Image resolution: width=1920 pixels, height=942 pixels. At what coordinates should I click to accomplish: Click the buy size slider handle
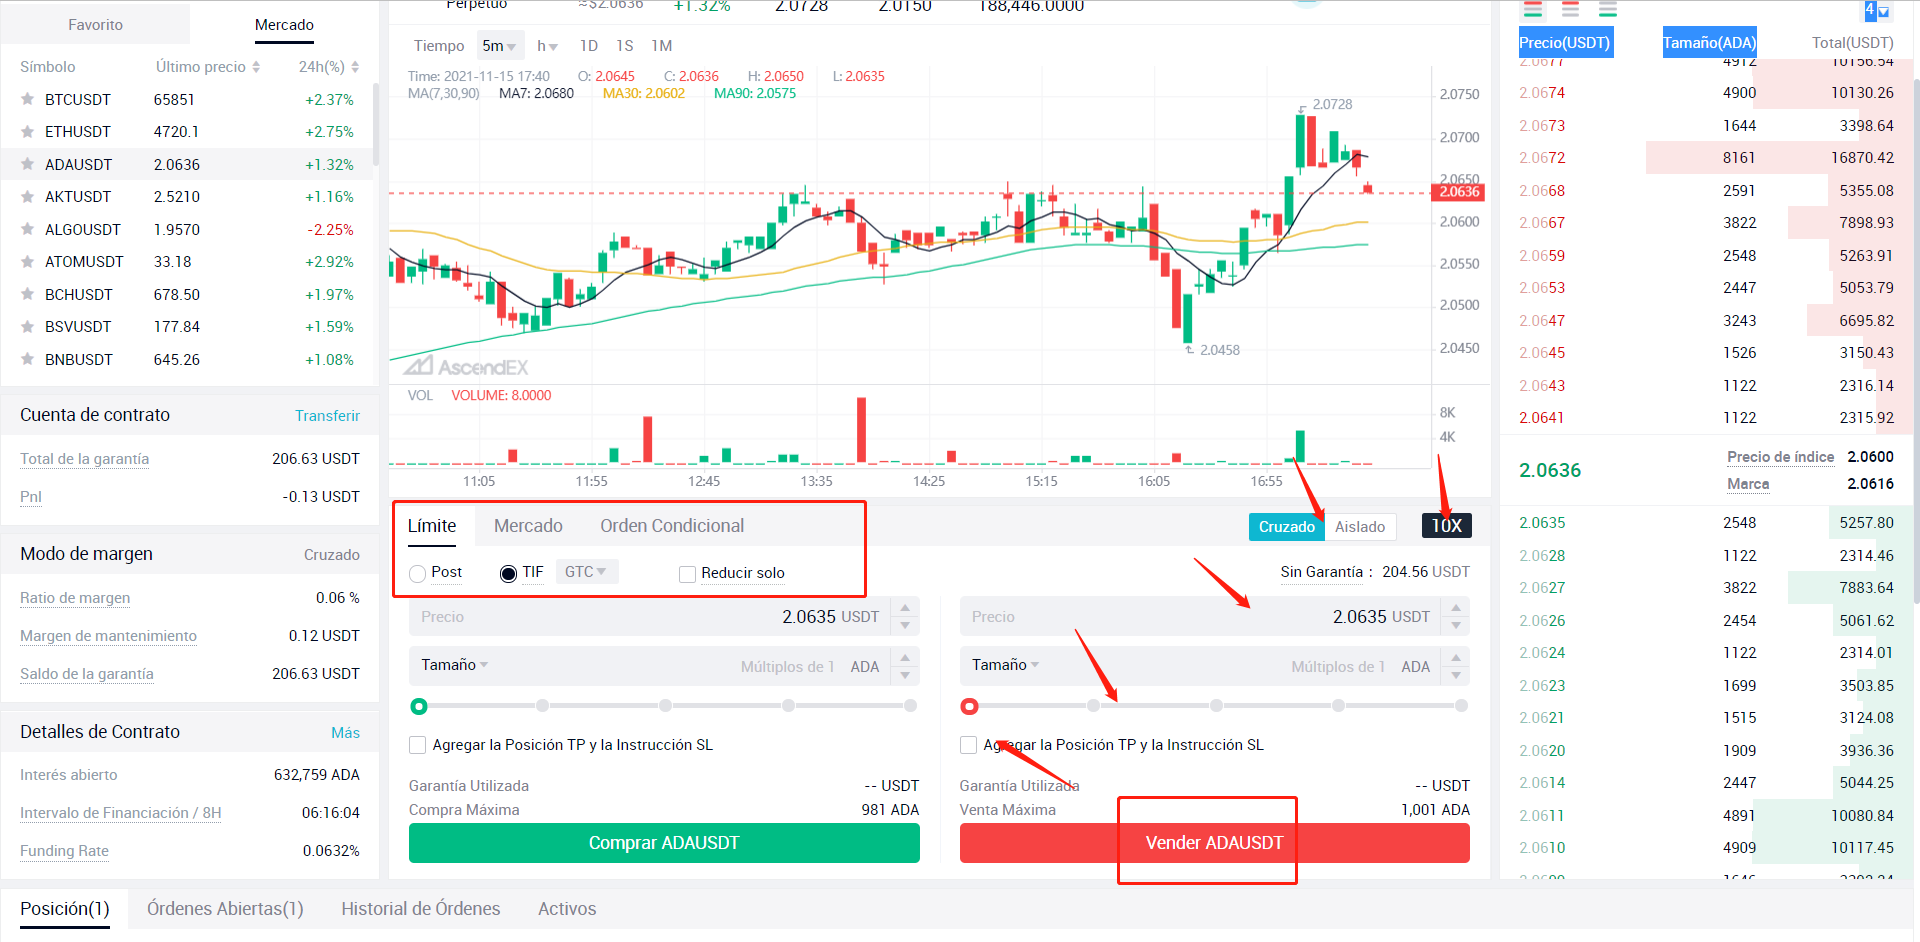tap(419, 707)
